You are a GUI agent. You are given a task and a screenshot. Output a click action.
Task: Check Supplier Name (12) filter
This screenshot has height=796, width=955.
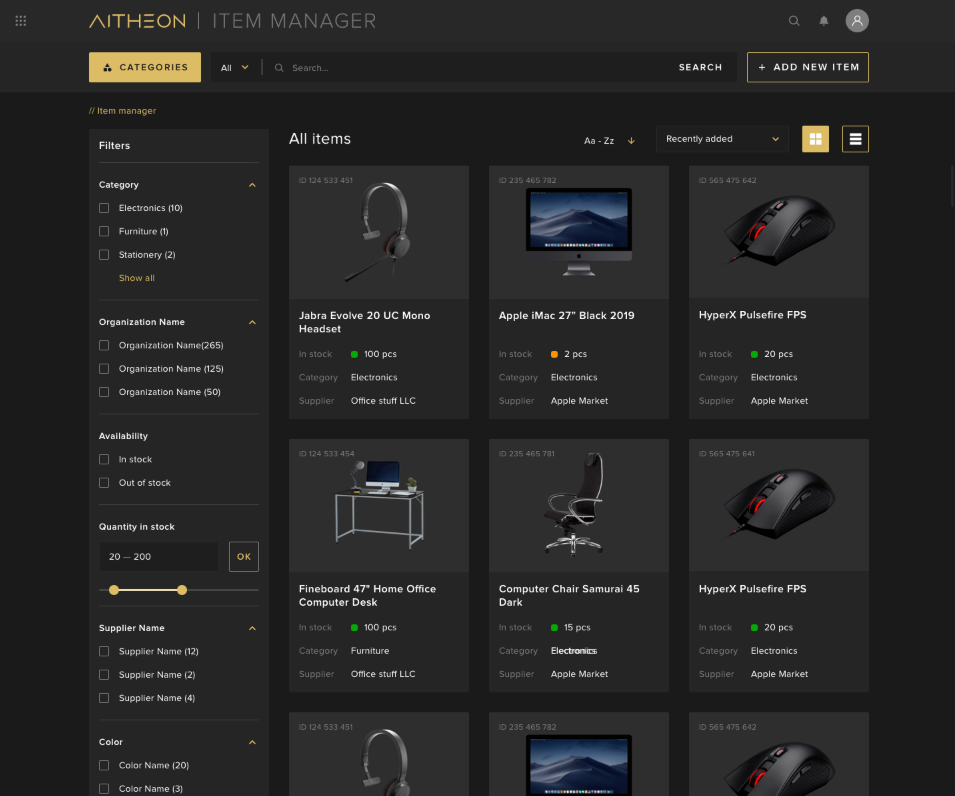coord(104,652)
